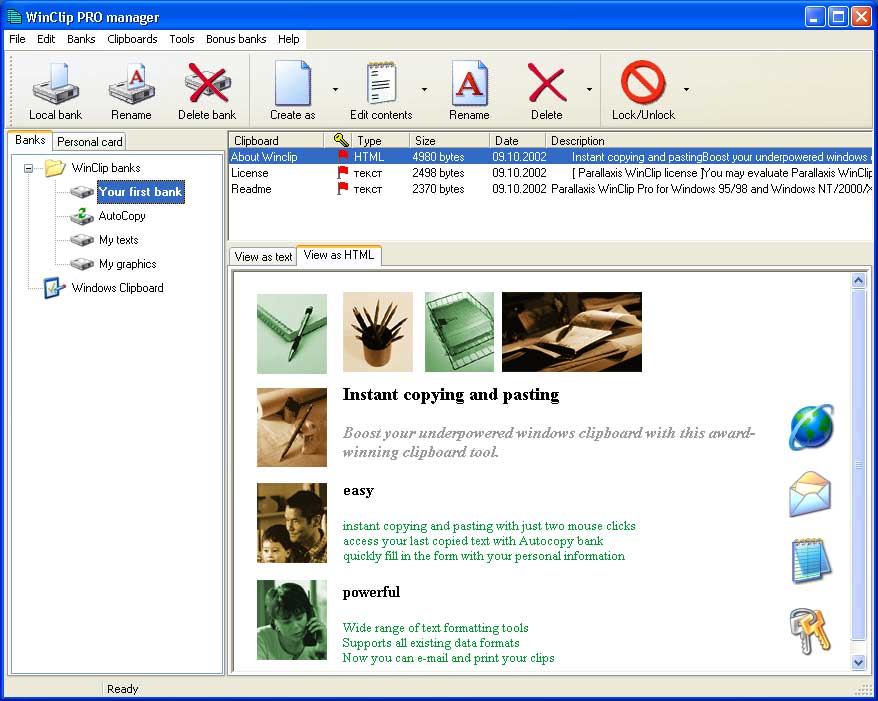Screen dimensions: 878x701
Task: Sort by the Clipboard column header
Action: pyautogui.click(x=276, y=141)
